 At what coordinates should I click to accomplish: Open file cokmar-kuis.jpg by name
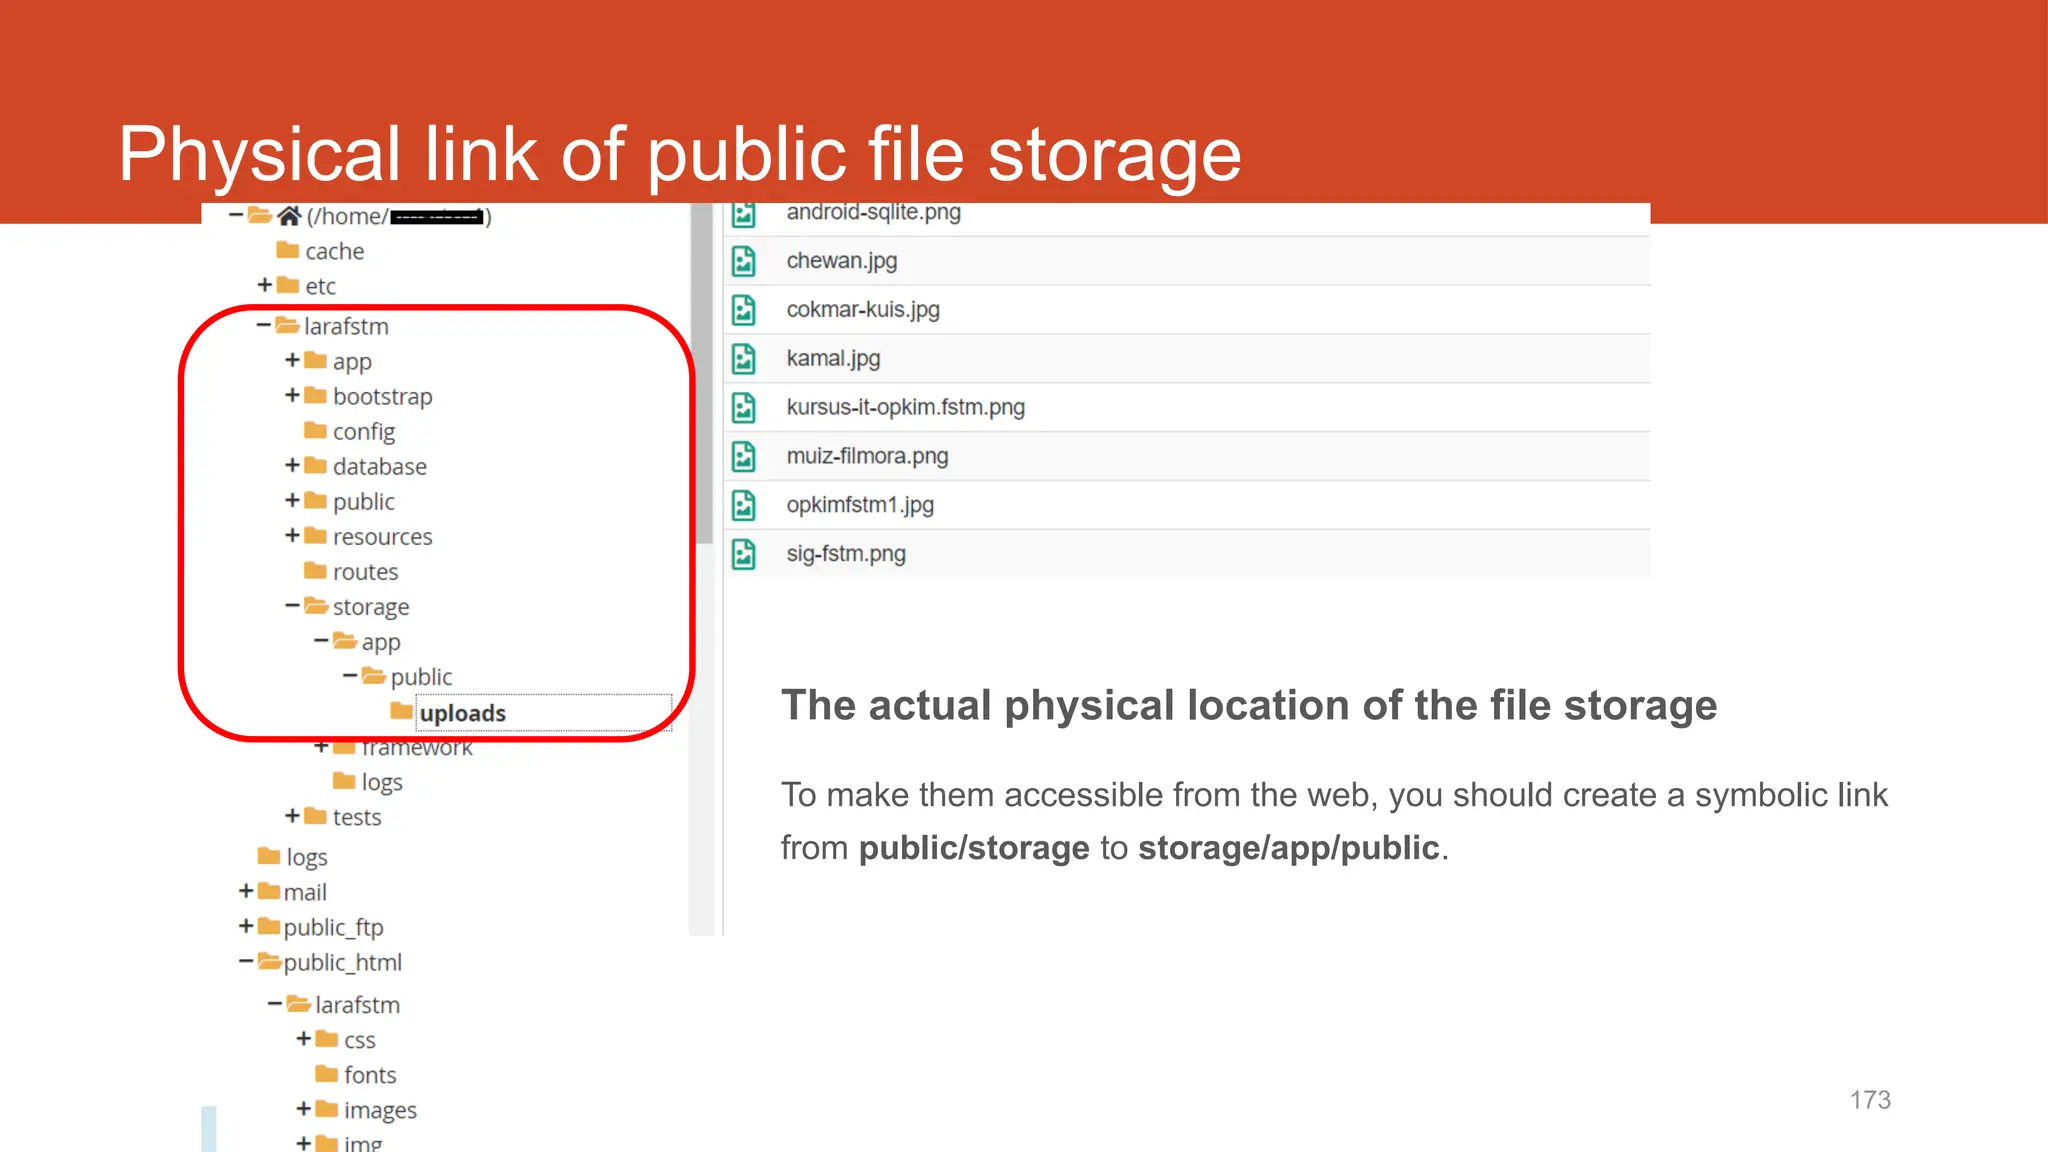863,310
